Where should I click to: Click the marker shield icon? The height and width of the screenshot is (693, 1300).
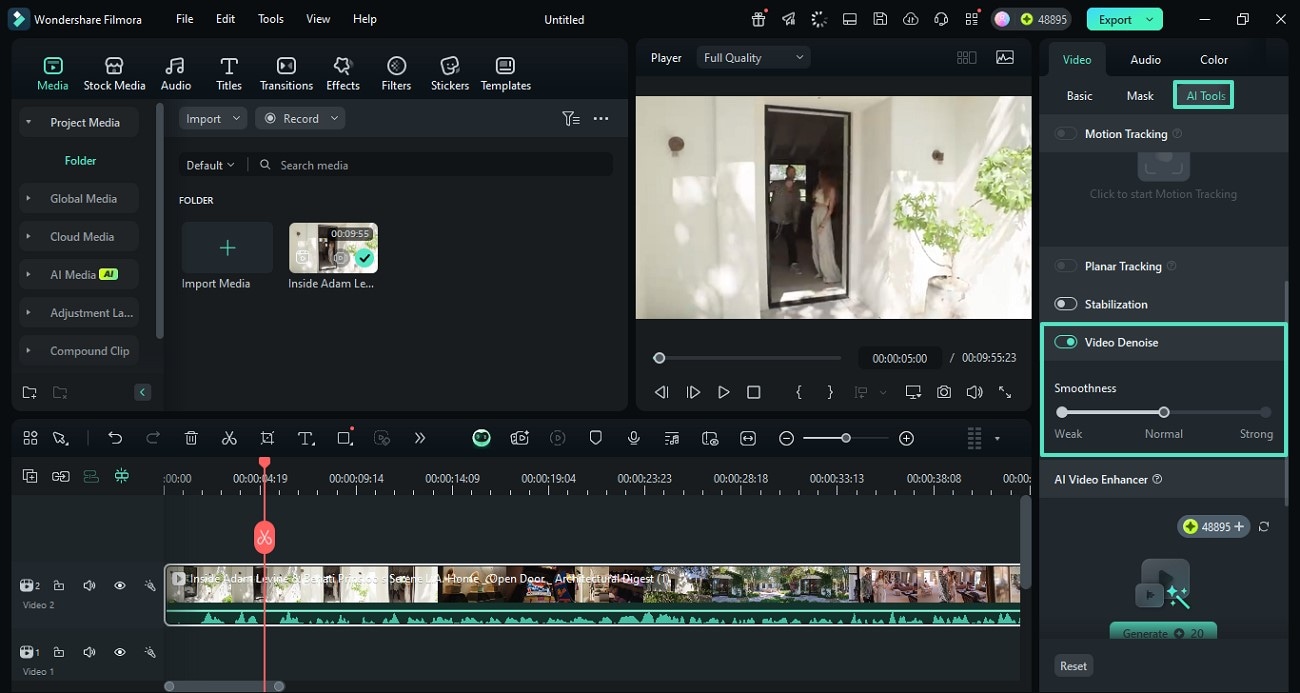[x=595, y=438]
